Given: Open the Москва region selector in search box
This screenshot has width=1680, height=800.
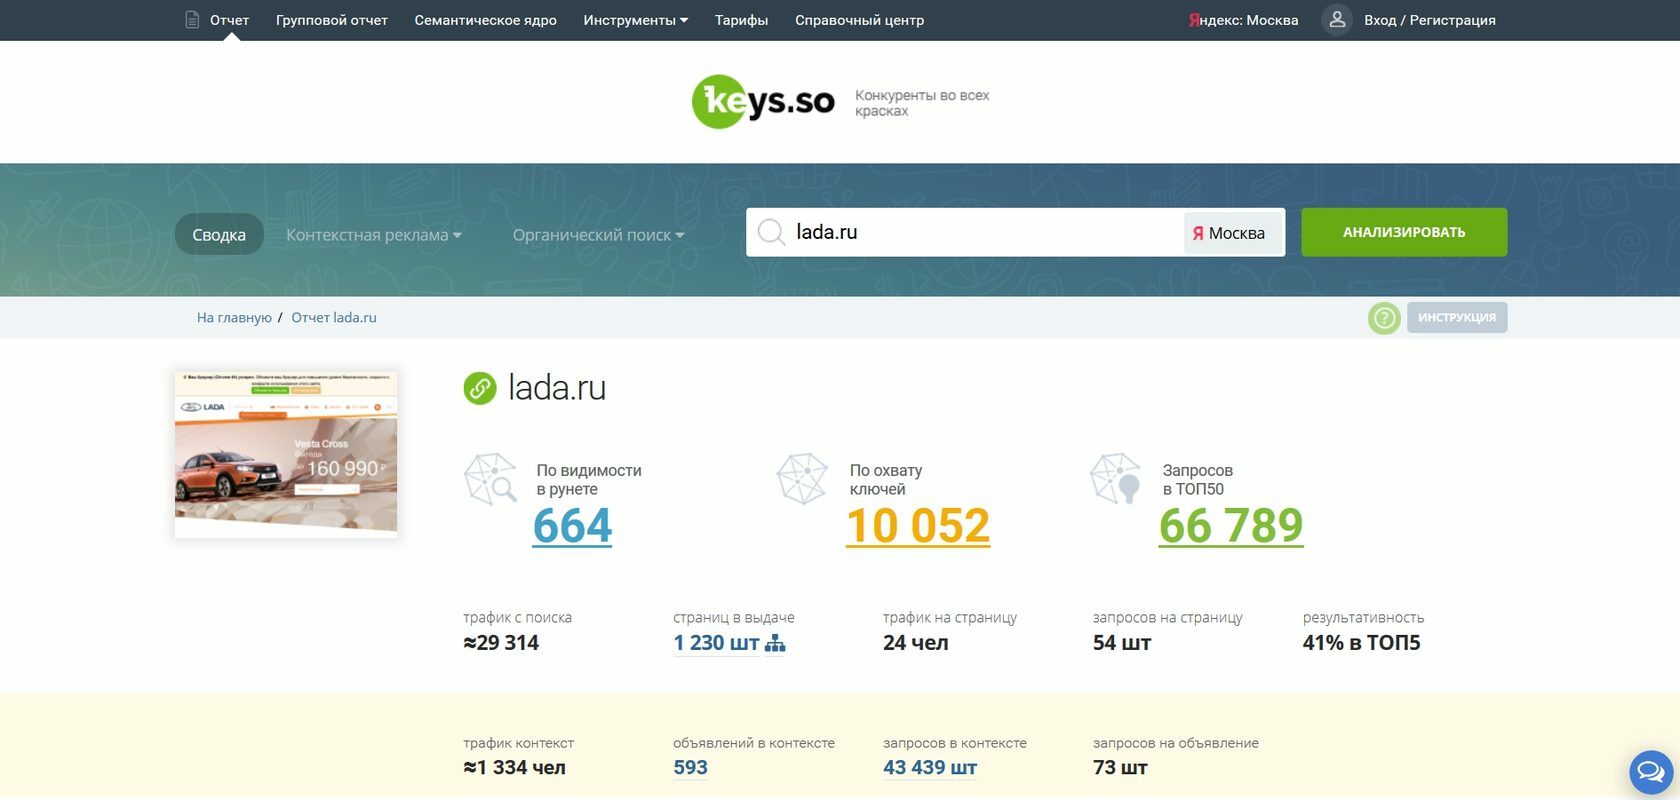Looking at the screenshot, I should tap(1232, 233).
